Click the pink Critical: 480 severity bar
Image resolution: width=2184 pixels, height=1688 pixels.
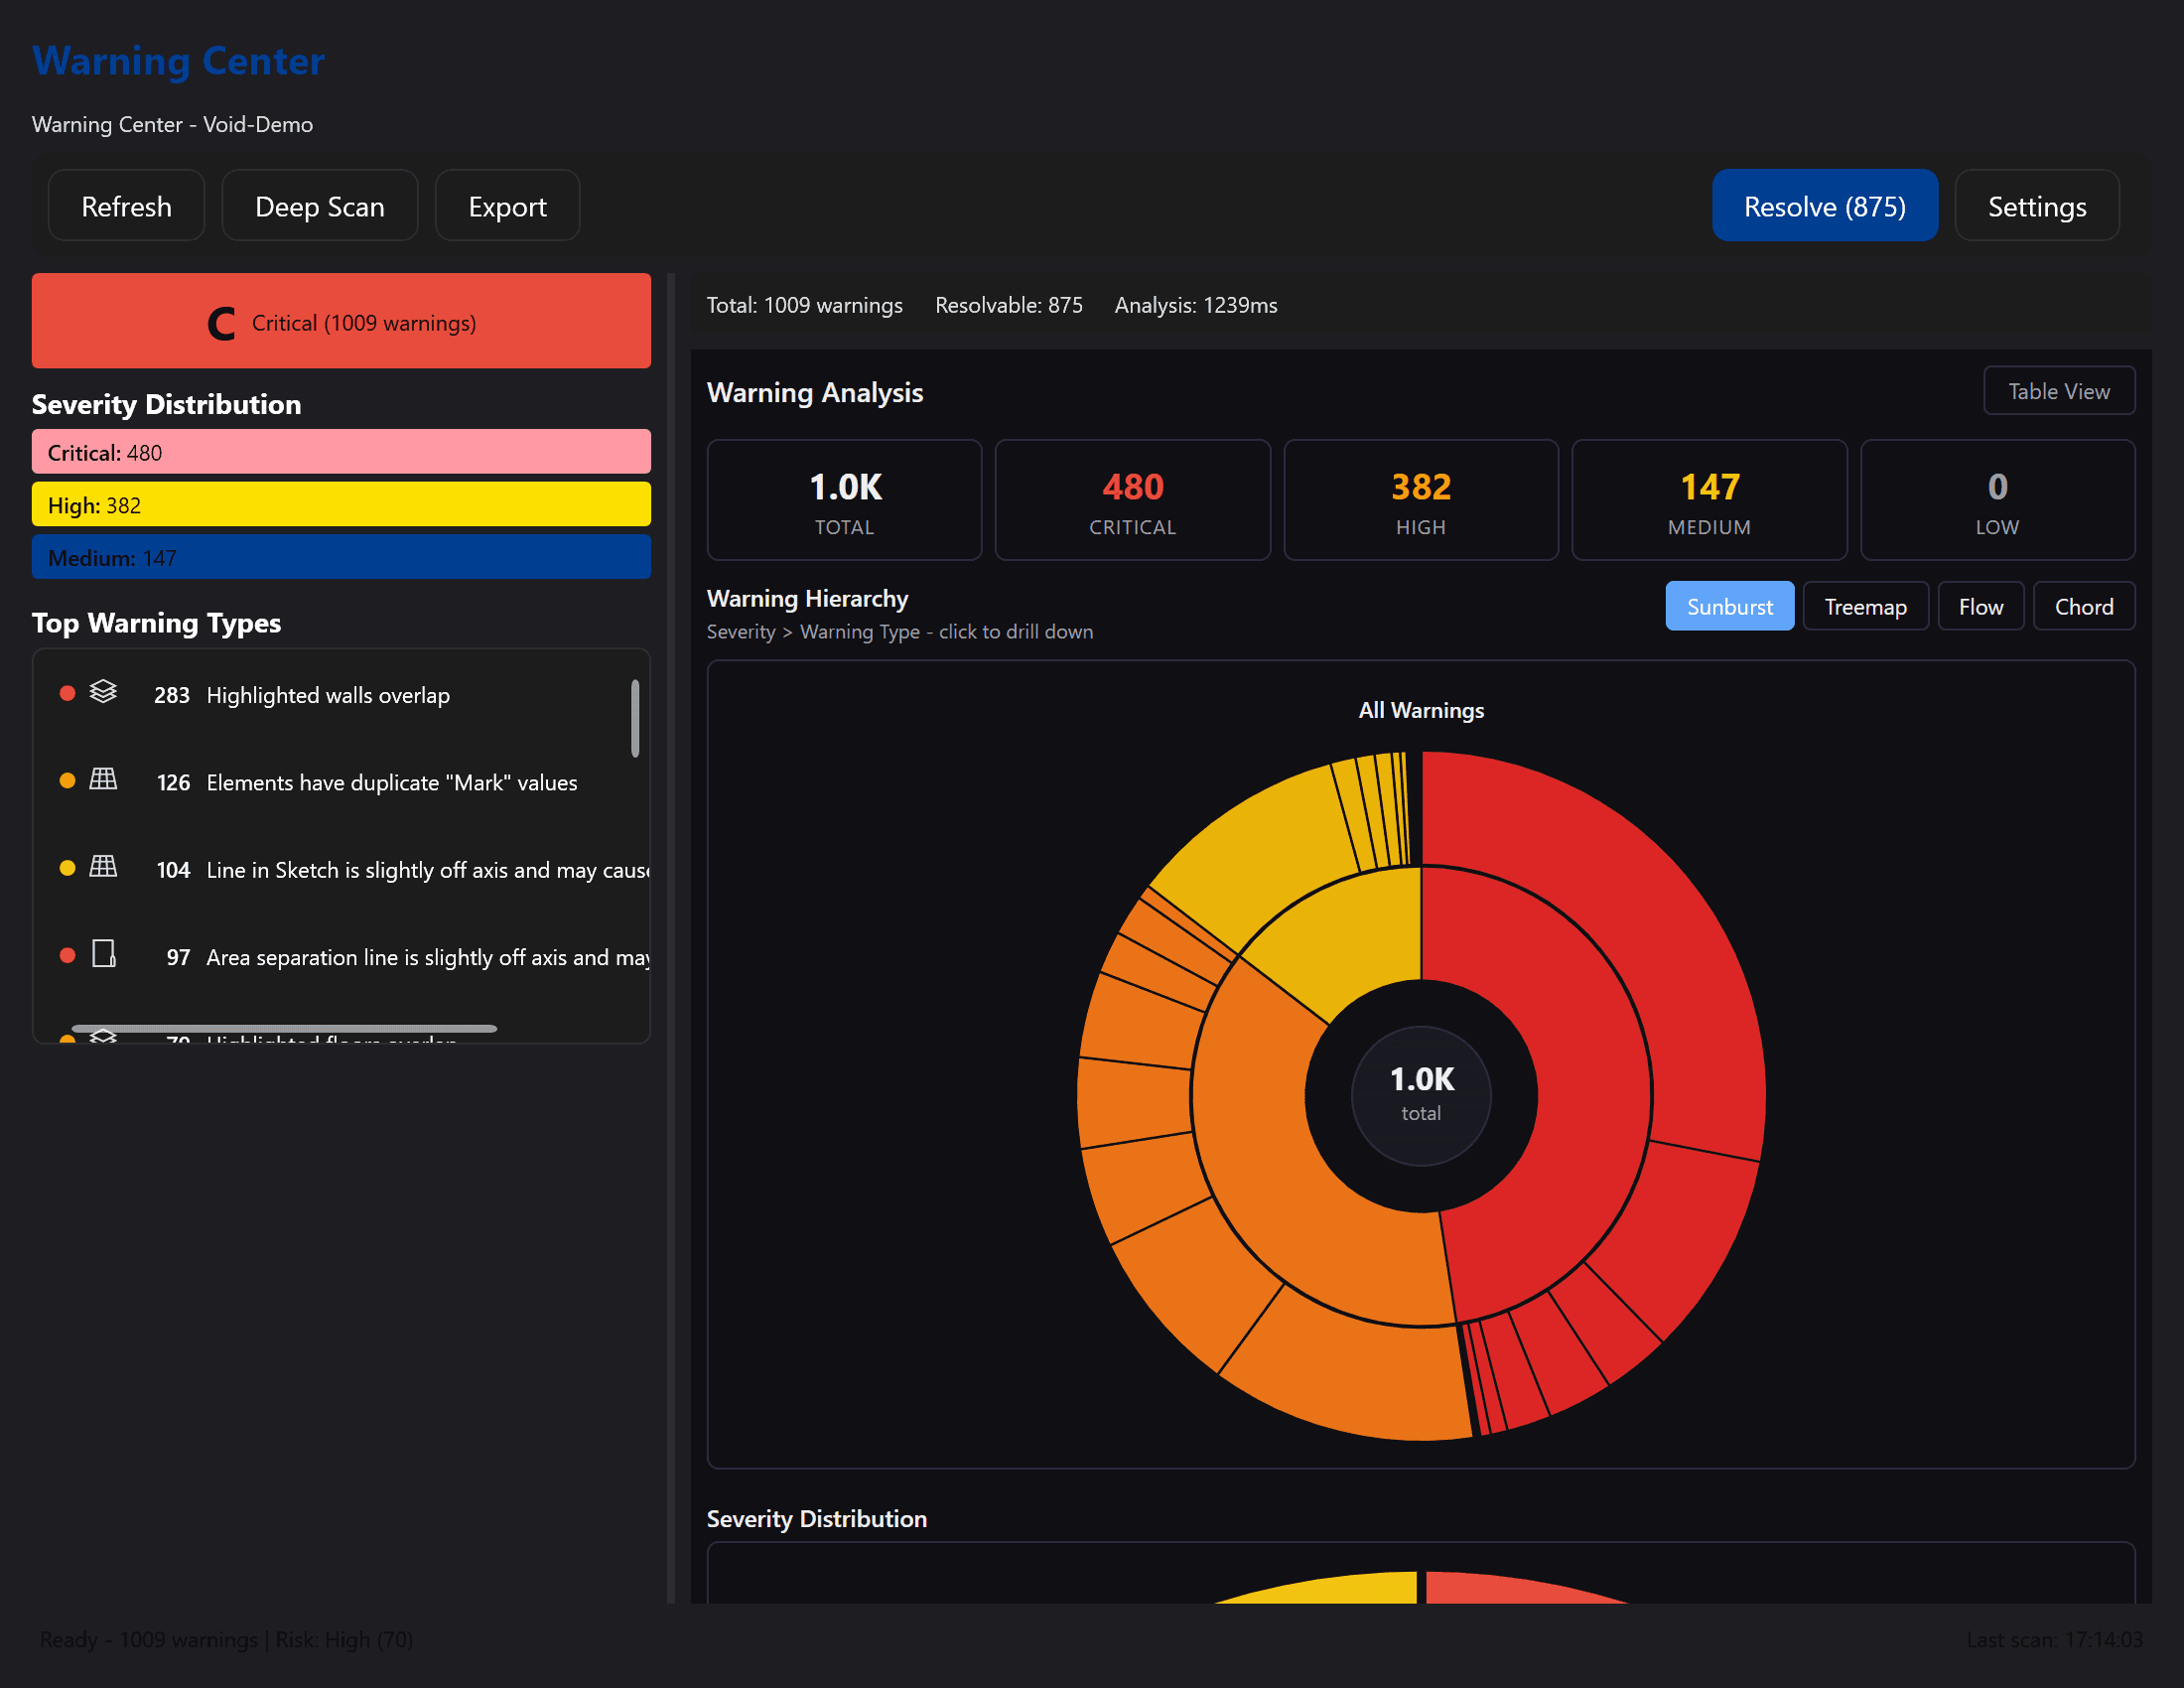tap(341, 452)
